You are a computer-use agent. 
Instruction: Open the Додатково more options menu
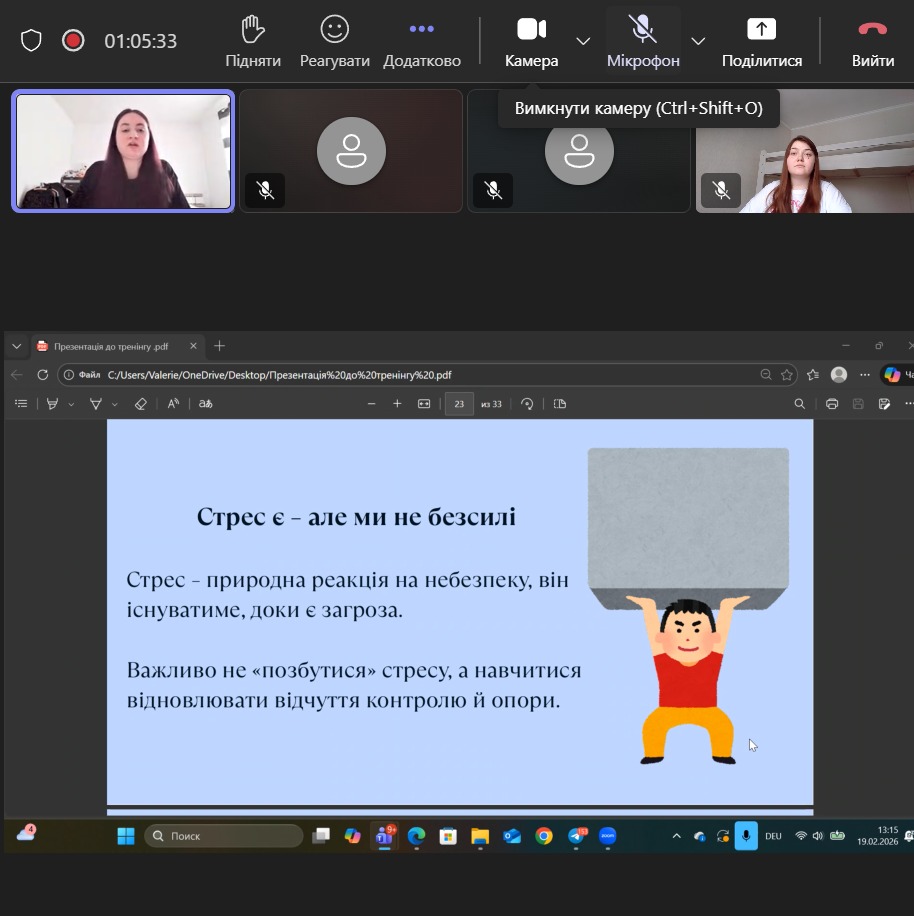422,41
